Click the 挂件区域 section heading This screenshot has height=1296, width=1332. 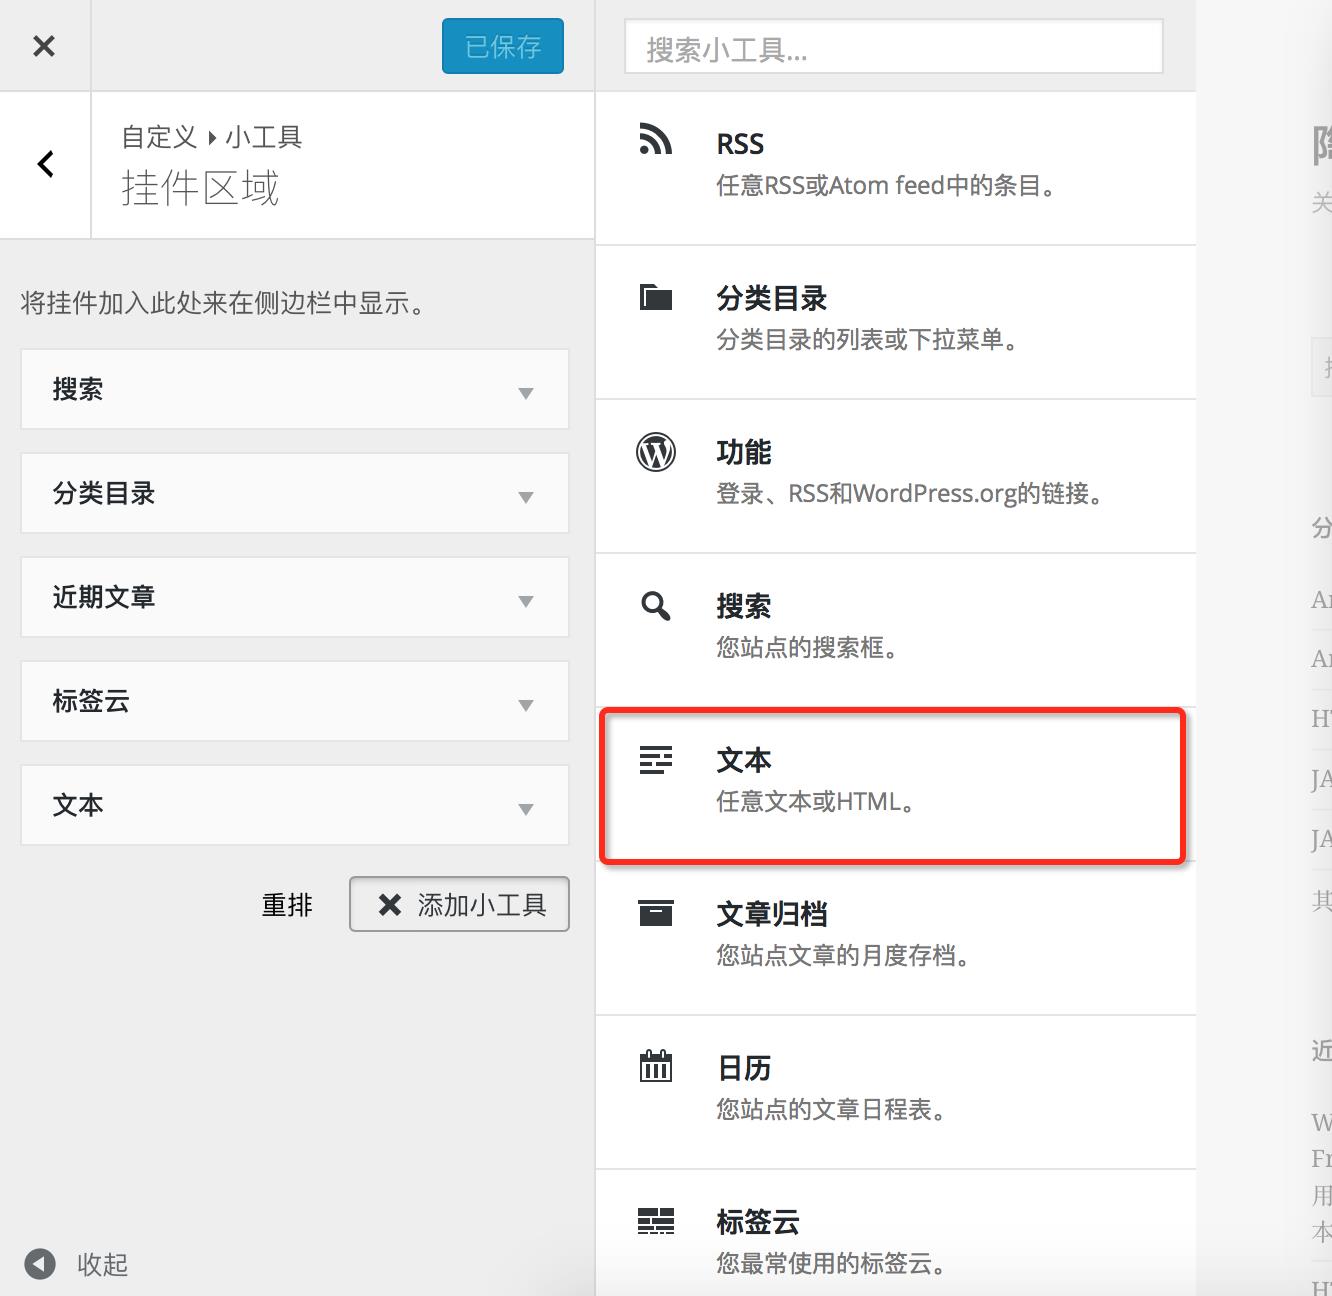200,188
